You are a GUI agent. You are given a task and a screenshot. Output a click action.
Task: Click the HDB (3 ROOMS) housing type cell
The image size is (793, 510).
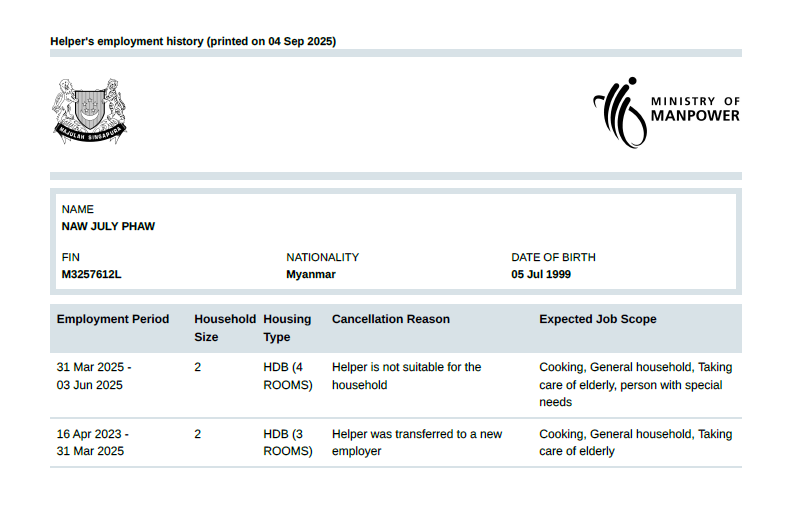tap(288, 443)
